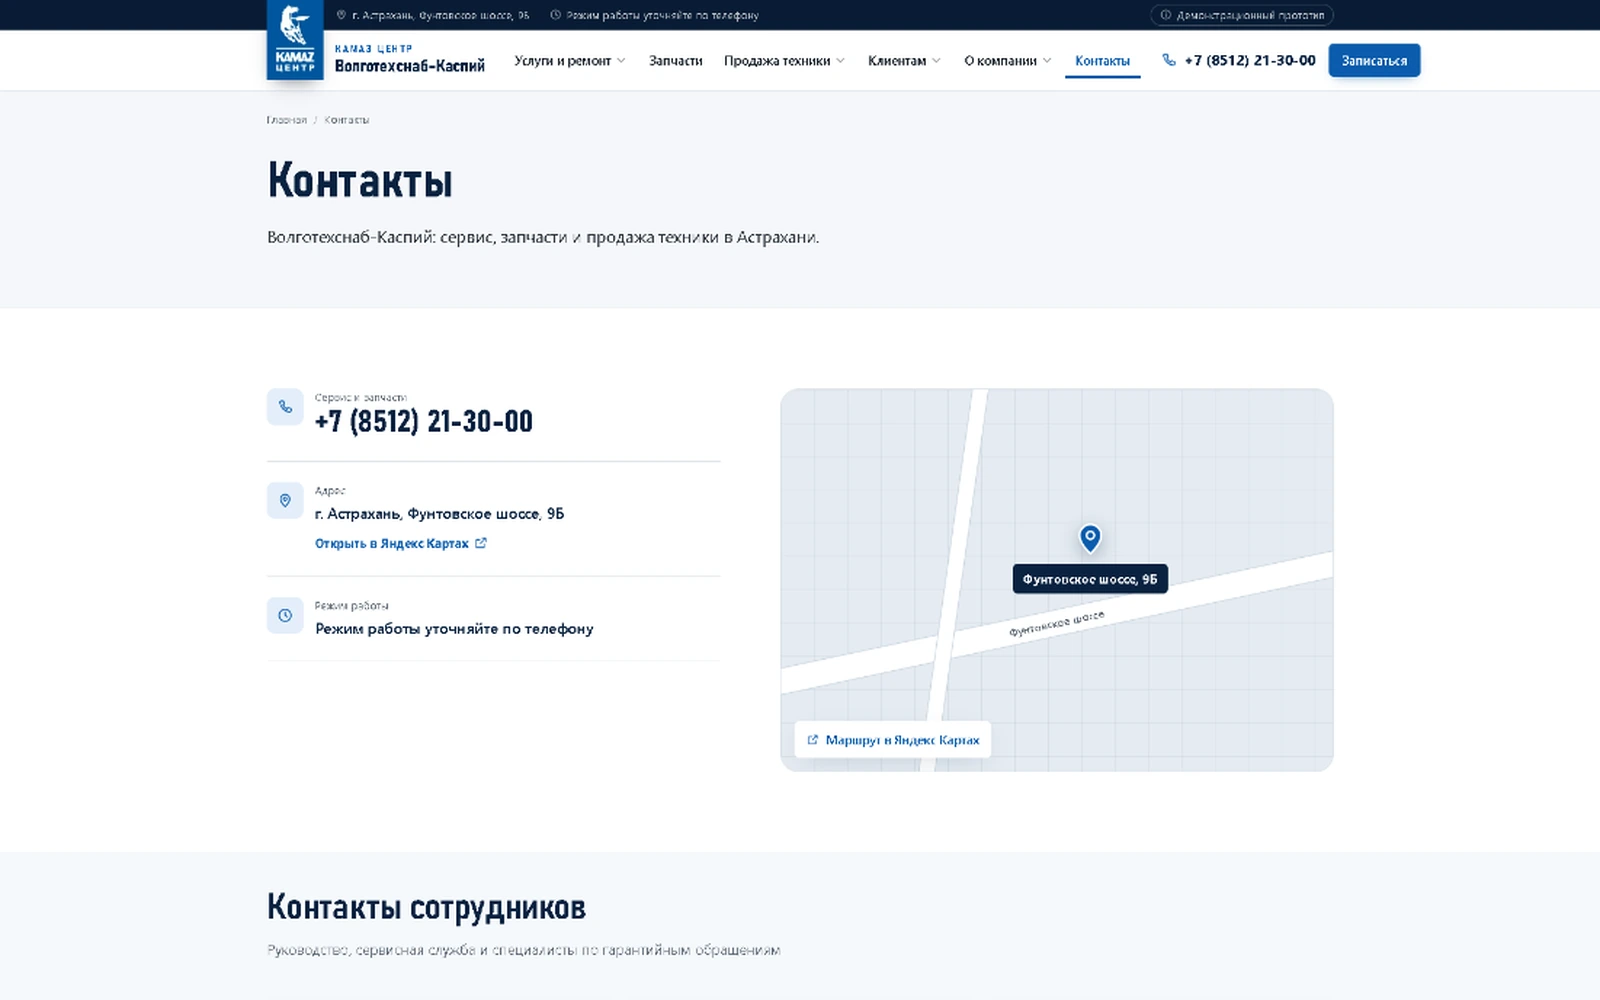Click the Маршрут в Яндекс Картах button
Screen dimensions: 1600x1000
coord(893,740)
